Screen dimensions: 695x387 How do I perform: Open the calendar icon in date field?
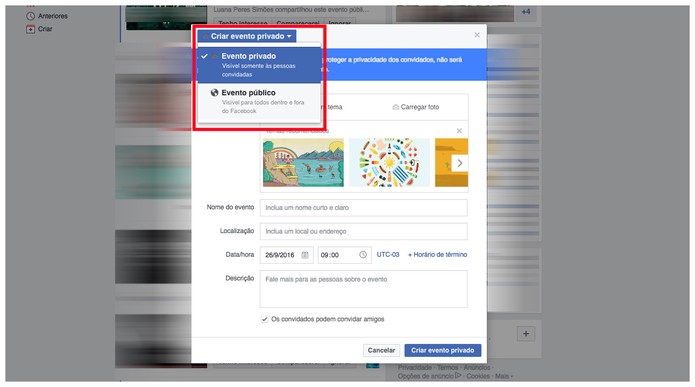coord(305,255)
